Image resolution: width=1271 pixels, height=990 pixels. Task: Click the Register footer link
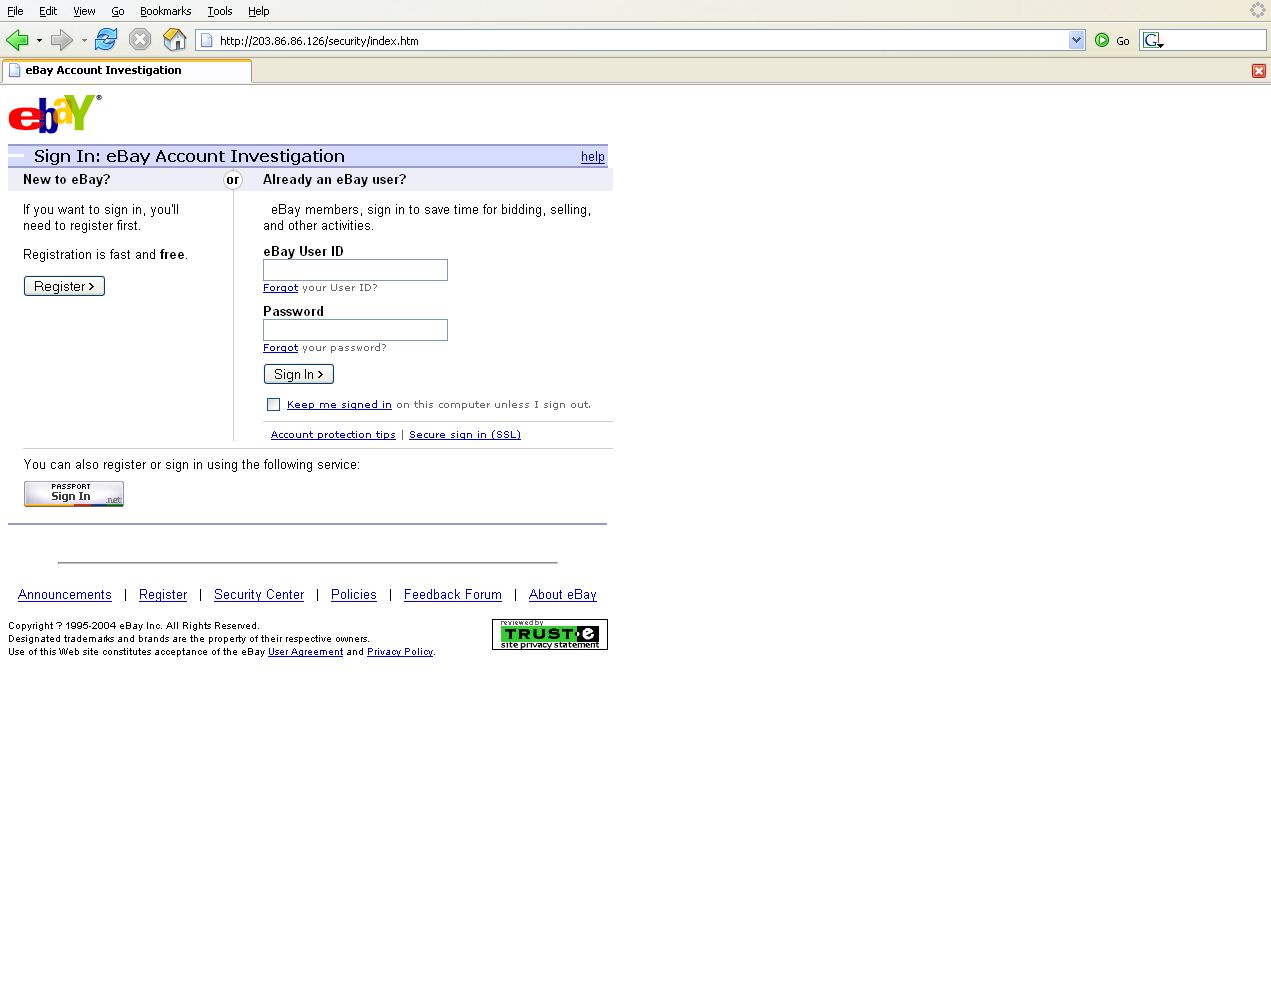(163, 595)
